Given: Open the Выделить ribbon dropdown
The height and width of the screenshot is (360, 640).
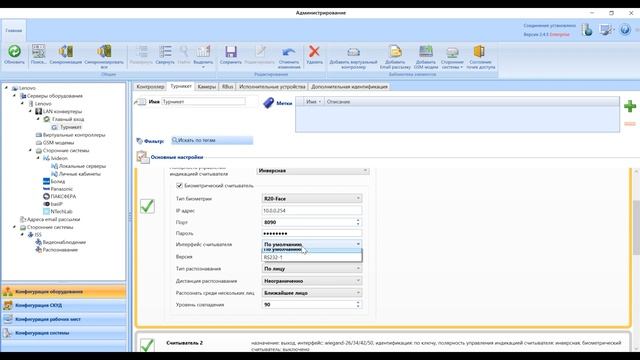Looking at the screenshot, I should coord(203,56).
